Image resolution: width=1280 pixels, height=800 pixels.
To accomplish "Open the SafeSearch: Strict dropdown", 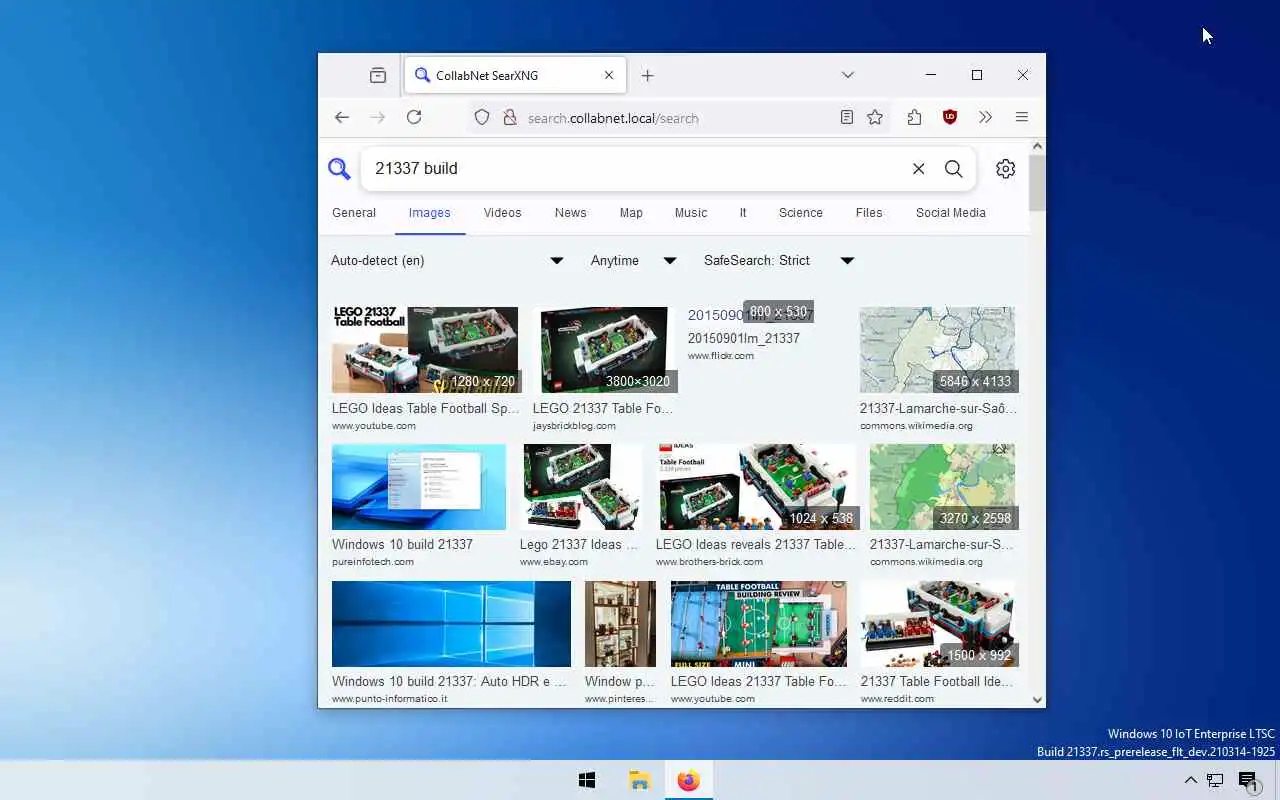I will tap(780, 260).
